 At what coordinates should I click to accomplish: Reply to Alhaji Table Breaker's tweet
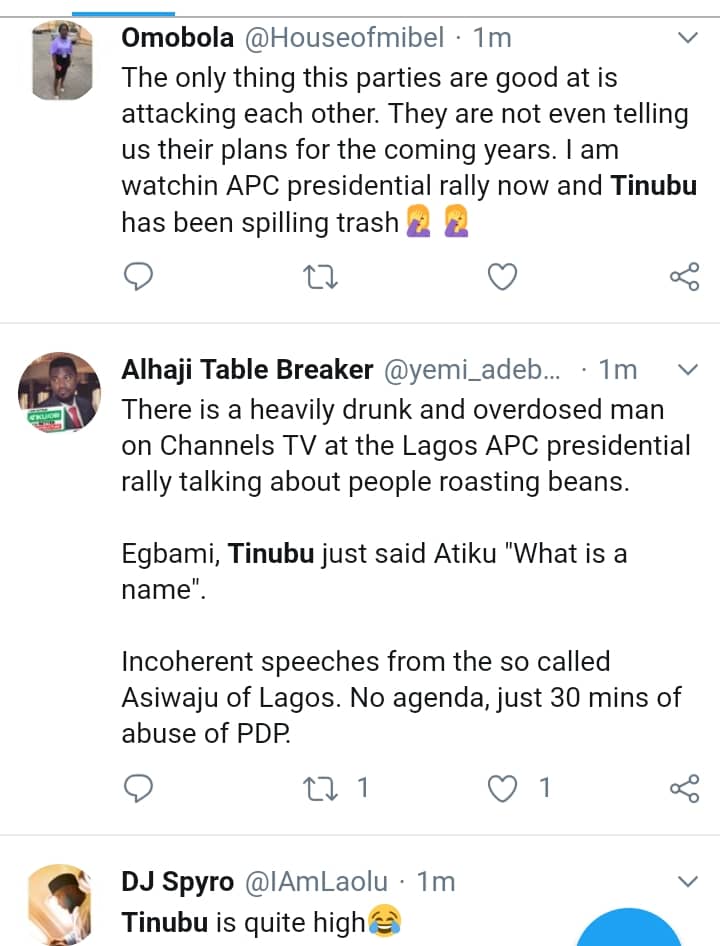click(138, 788)
